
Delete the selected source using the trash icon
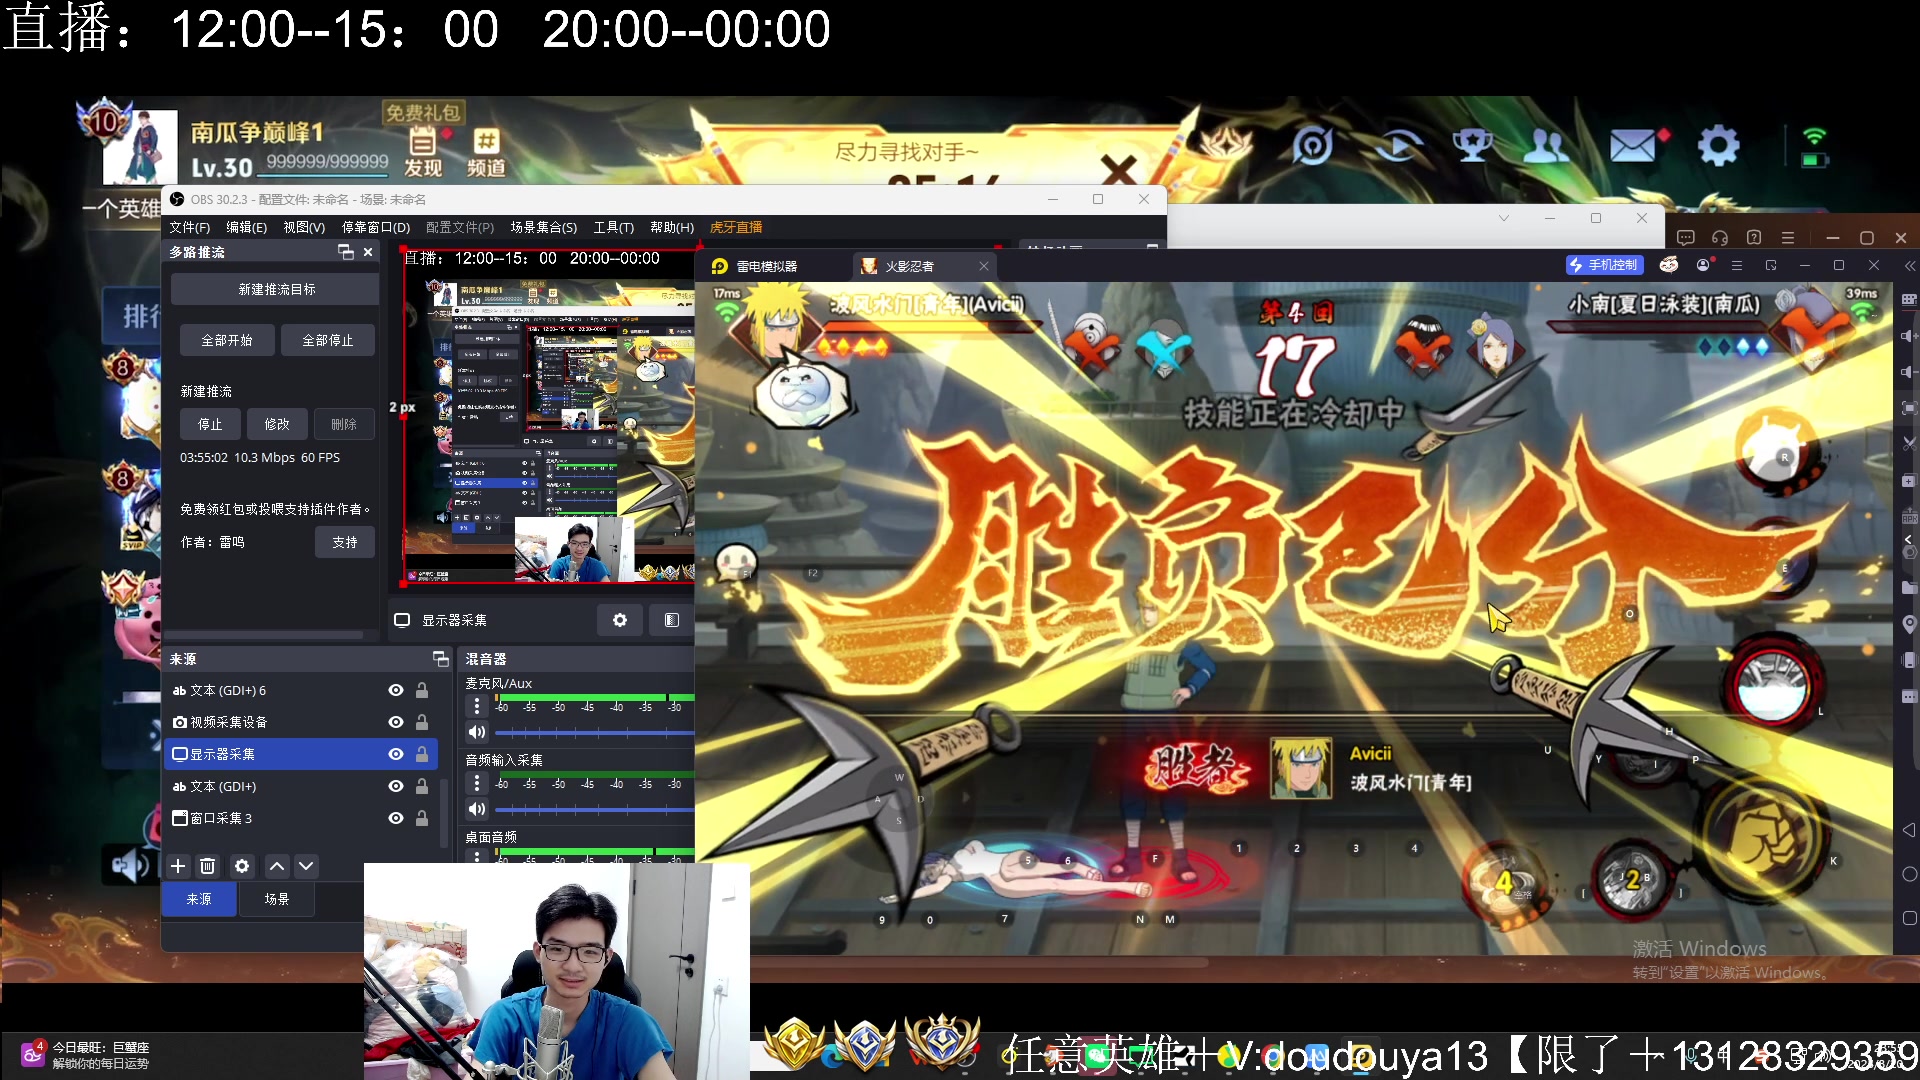(x=207, y=866)
